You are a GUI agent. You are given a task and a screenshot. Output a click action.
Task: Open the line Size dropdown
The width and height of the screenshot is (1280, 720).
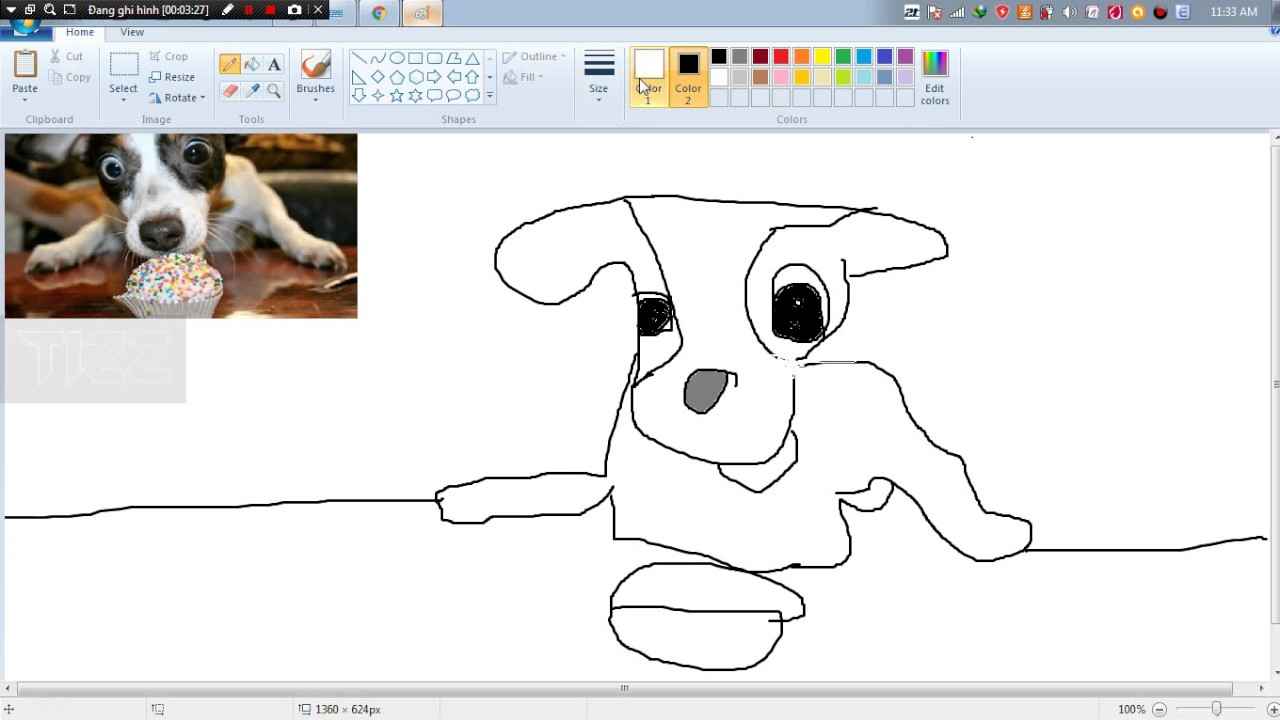coord(598,77)
